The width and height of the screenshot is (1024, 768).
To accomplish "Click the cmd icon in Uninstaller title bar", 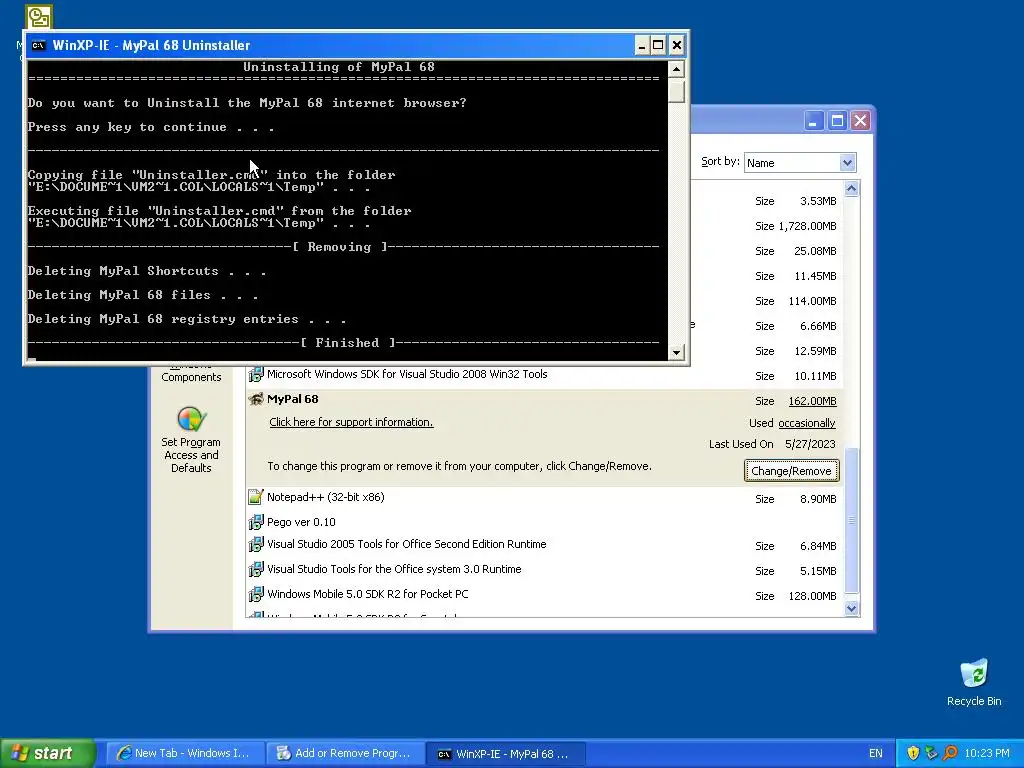I will pos(39,45).
